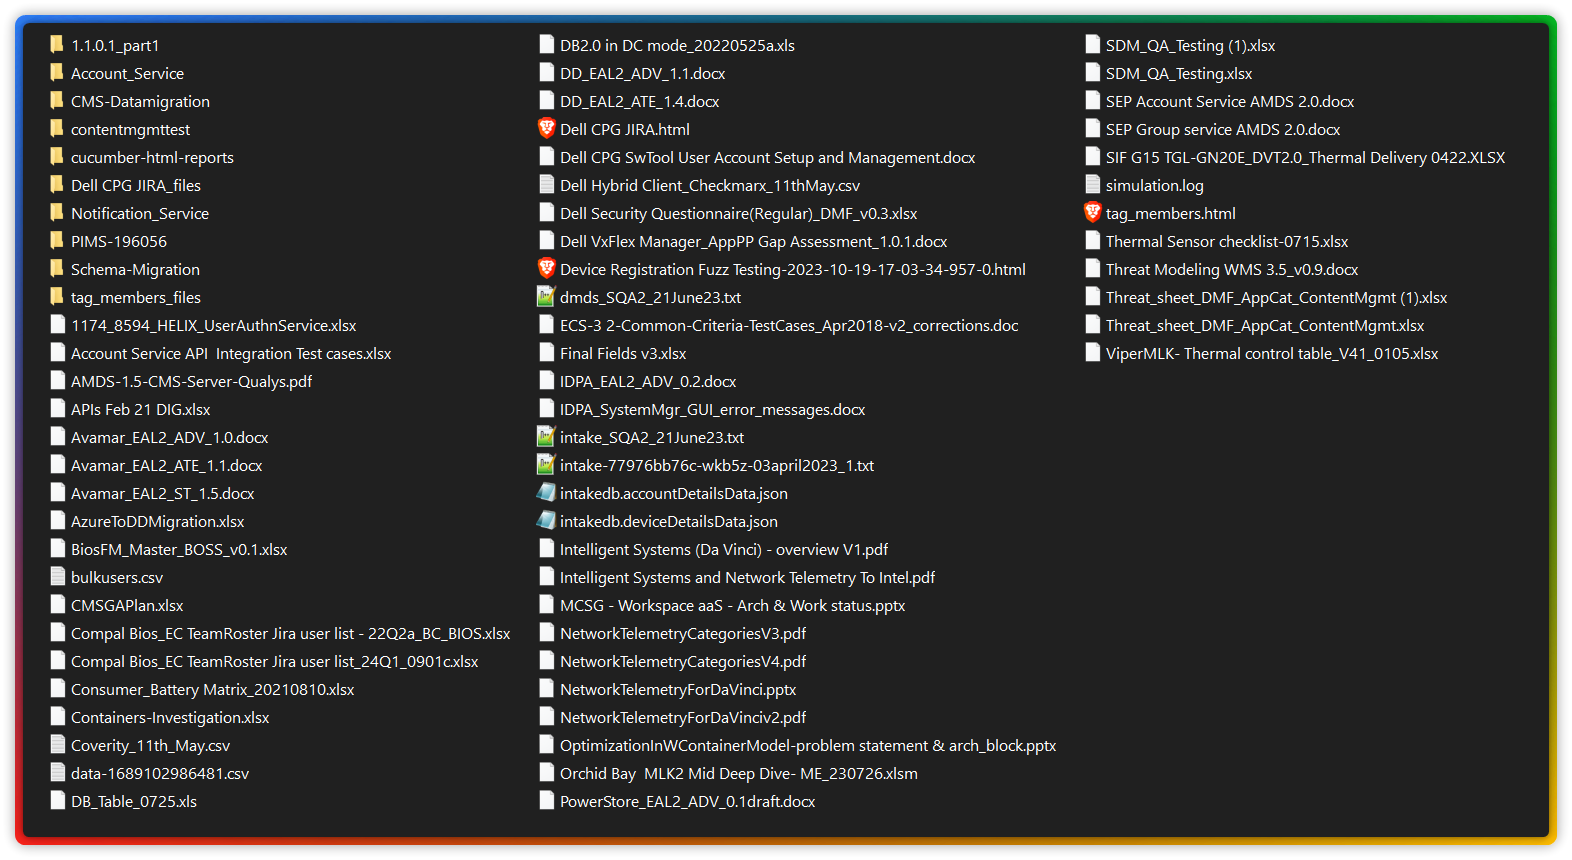Select Avamar_EAL2_ADV_1.0.docx
Image resolution: width=1572 pixels, height=860 pixels.
pyautogui.click(x=170, y=437)
